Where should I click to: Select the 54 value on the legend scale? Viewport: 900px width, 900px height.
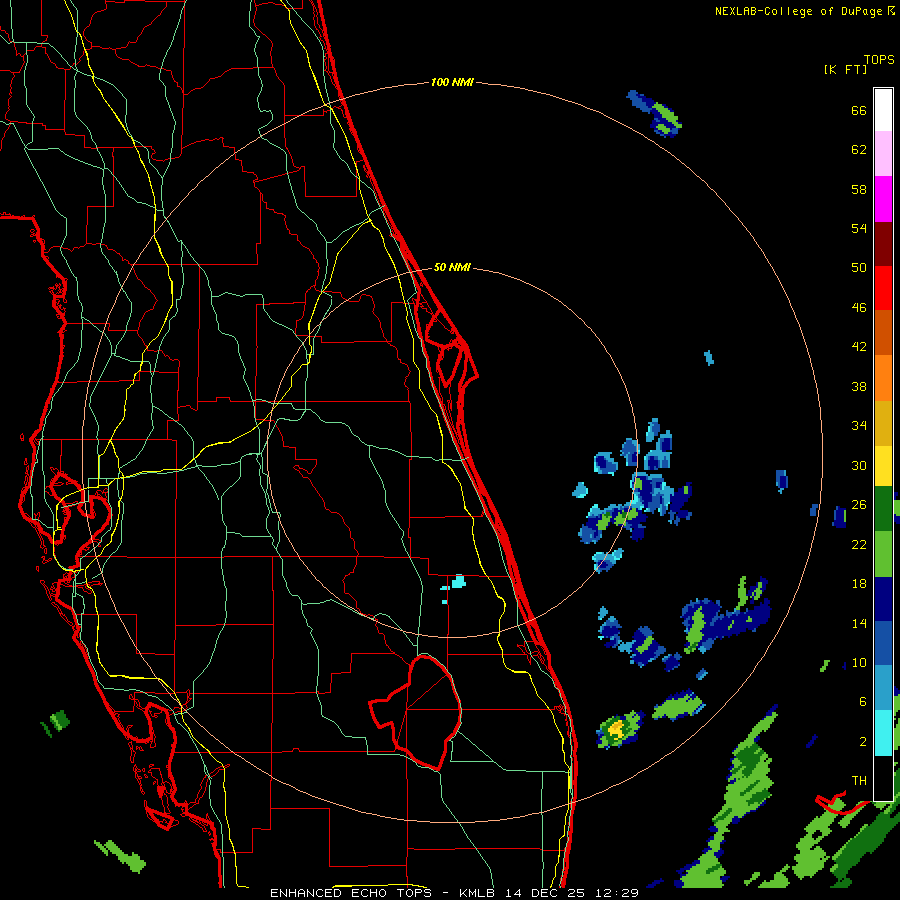tap(859, 228)
